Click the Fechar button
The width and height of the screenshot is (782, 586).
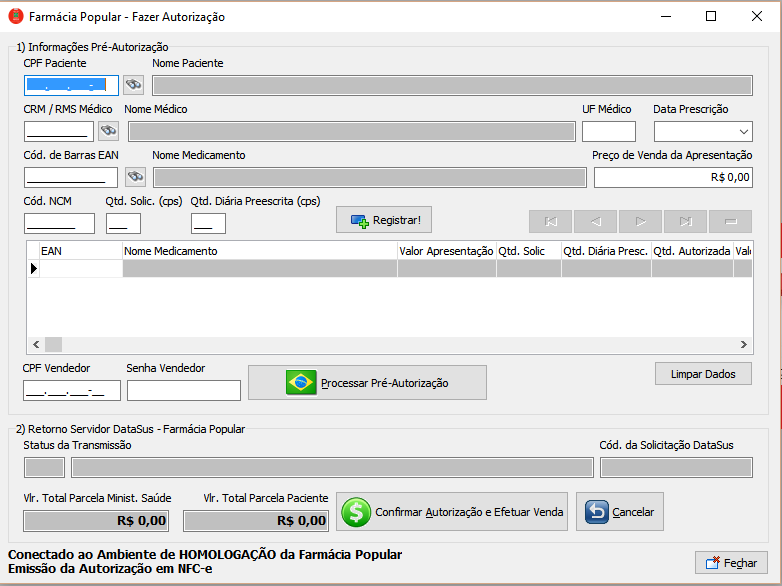click(x=731, y=563)
